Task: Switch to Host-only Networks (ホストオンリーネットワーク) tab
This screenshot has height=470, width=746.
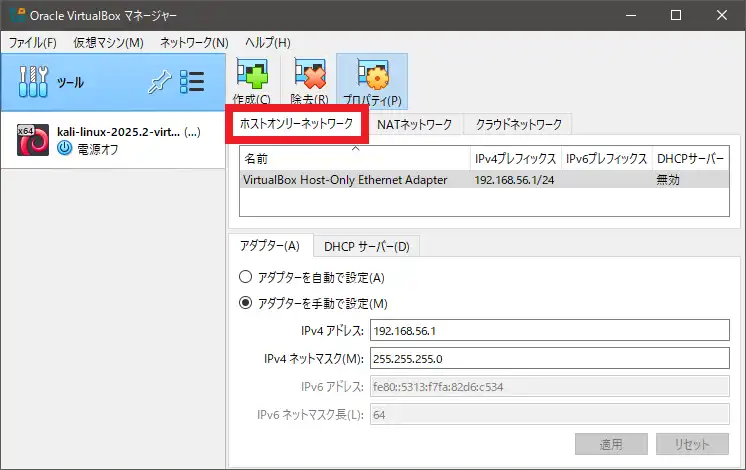Action: click(296, 124)
